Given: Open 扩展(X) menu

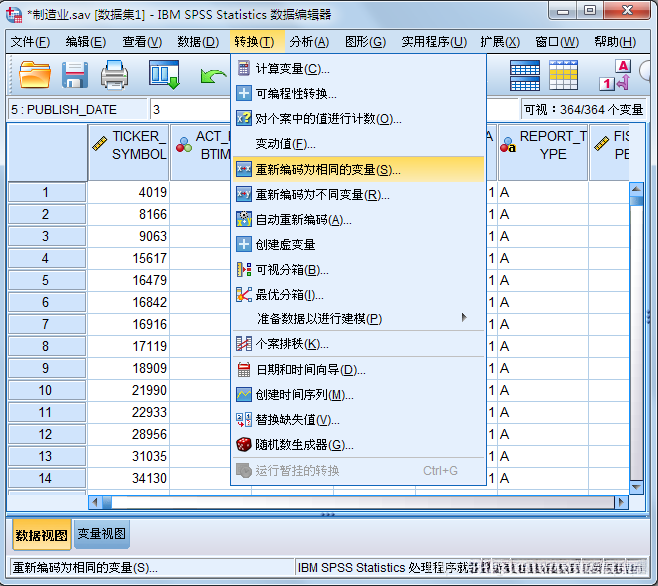Looking at the screenshot, I should (500, 42).
